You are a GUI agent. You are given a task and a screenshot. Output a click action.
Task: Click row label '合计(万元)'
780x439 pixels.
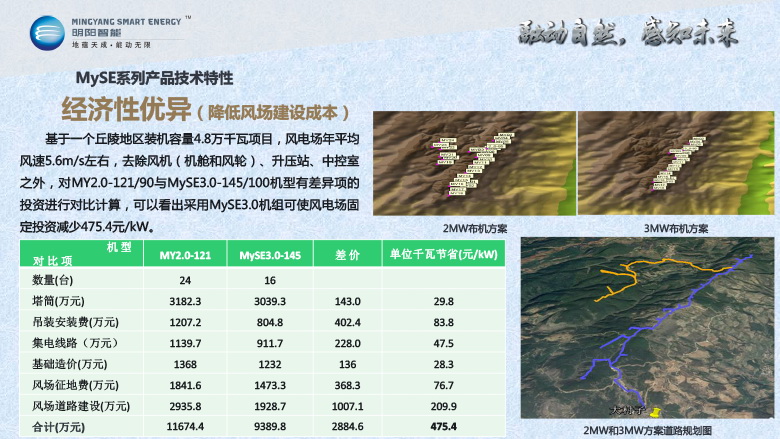pos(58,427)
